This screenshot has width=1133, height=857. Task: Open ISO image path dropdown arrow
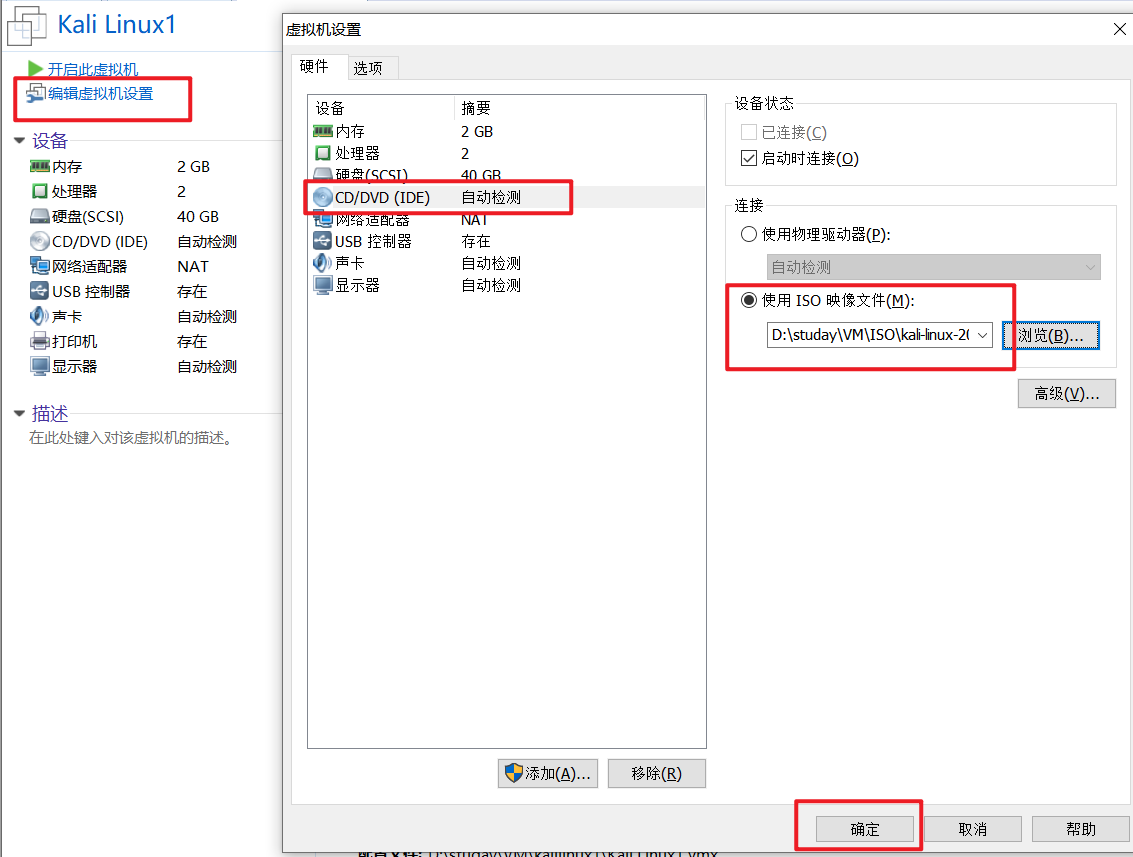(982, 335)
